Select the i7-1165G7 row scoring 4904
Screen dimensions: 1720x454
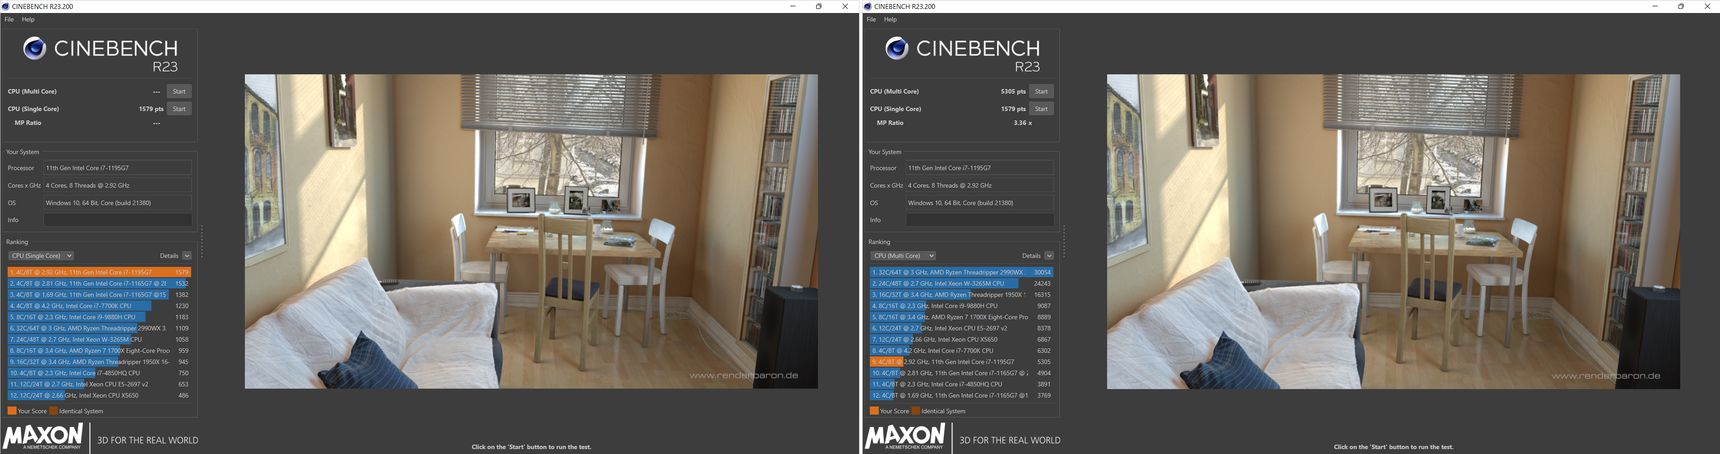[x=961, y=373]
